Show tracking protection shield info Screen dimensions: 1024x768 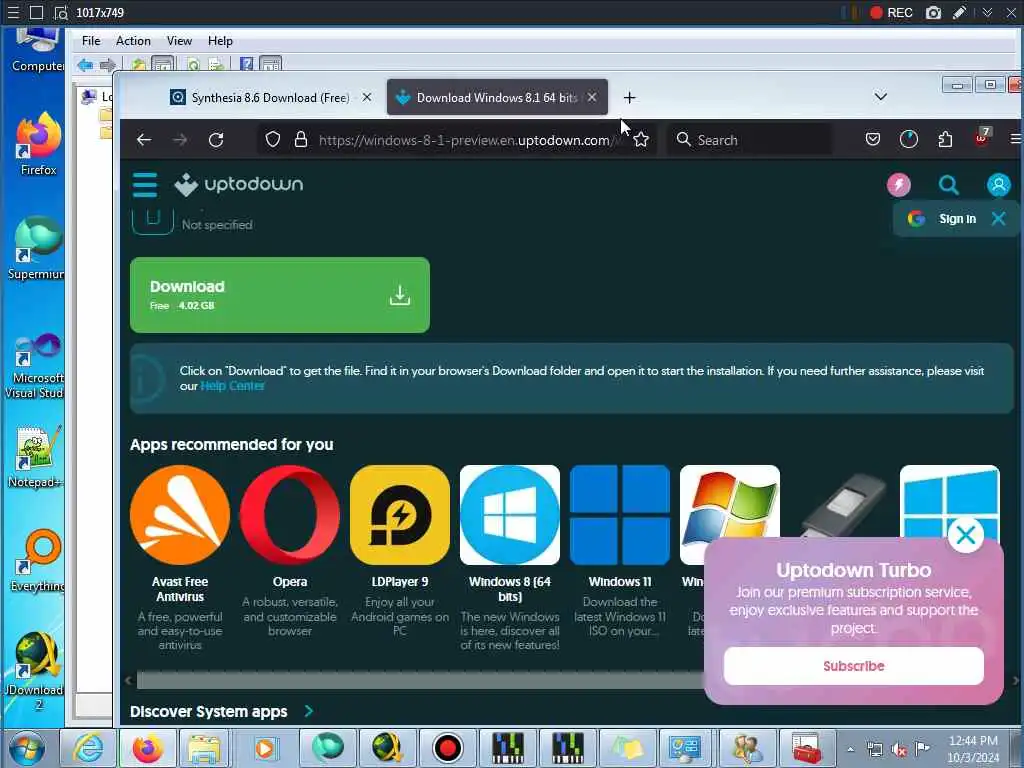point(273,139)
